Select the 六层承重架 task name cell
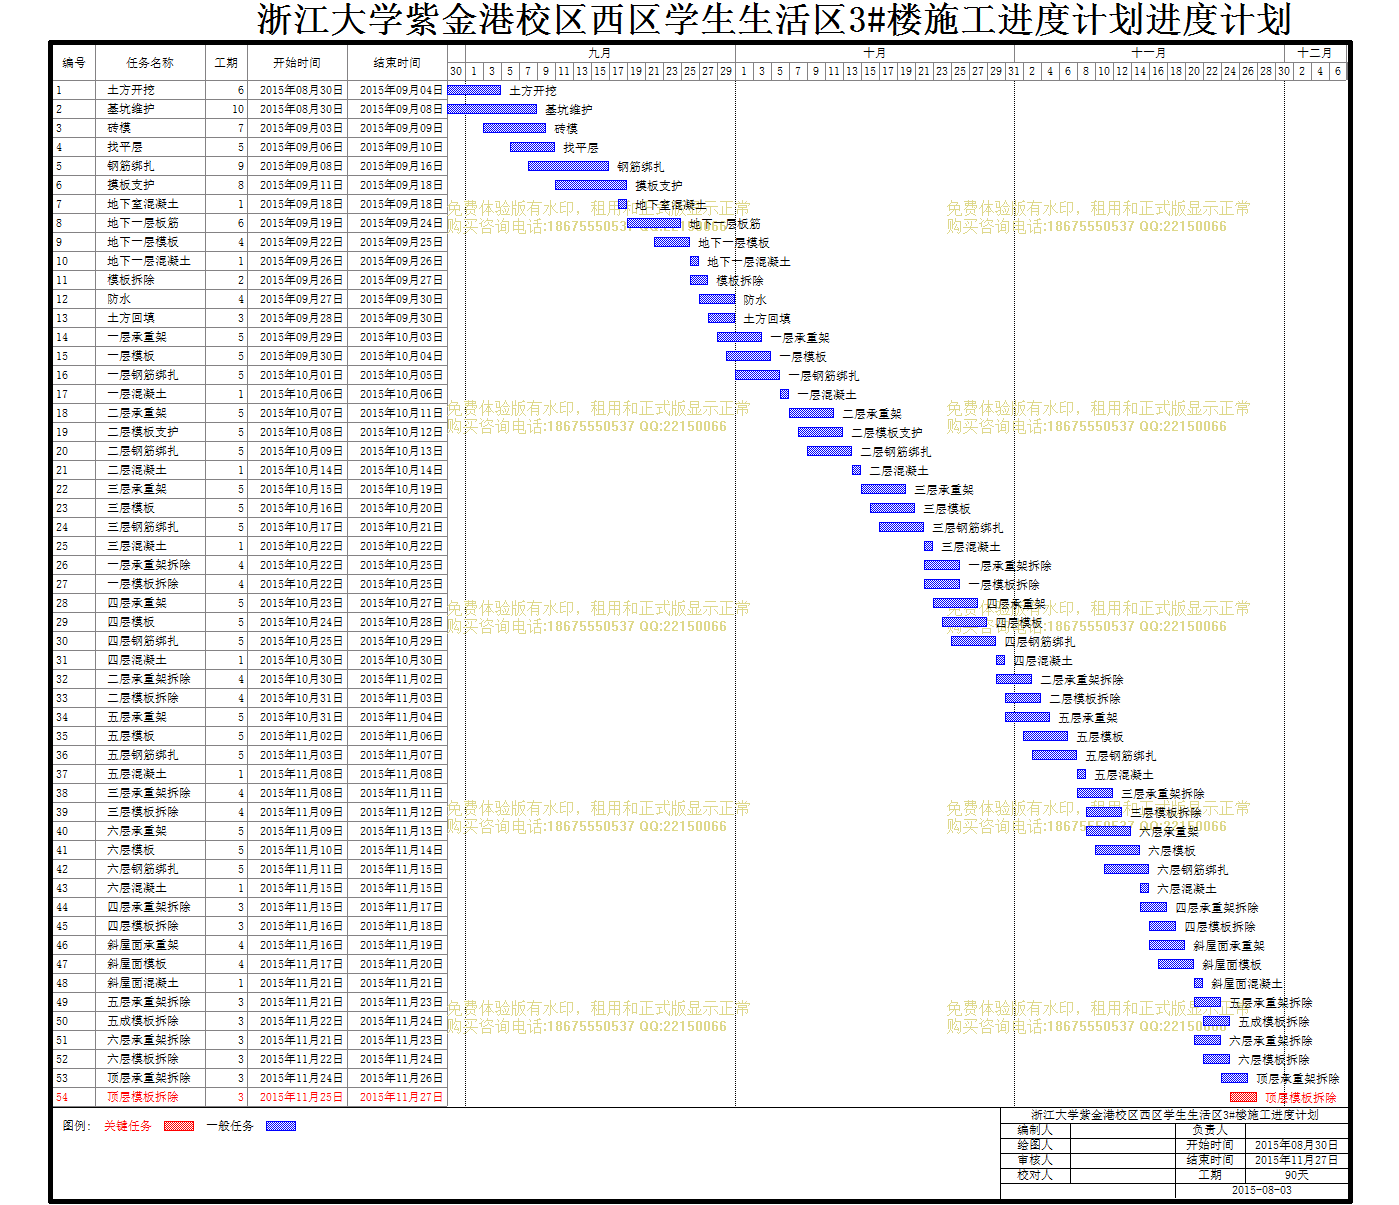The image size is (1399, 1205). (x=150, y=831)
